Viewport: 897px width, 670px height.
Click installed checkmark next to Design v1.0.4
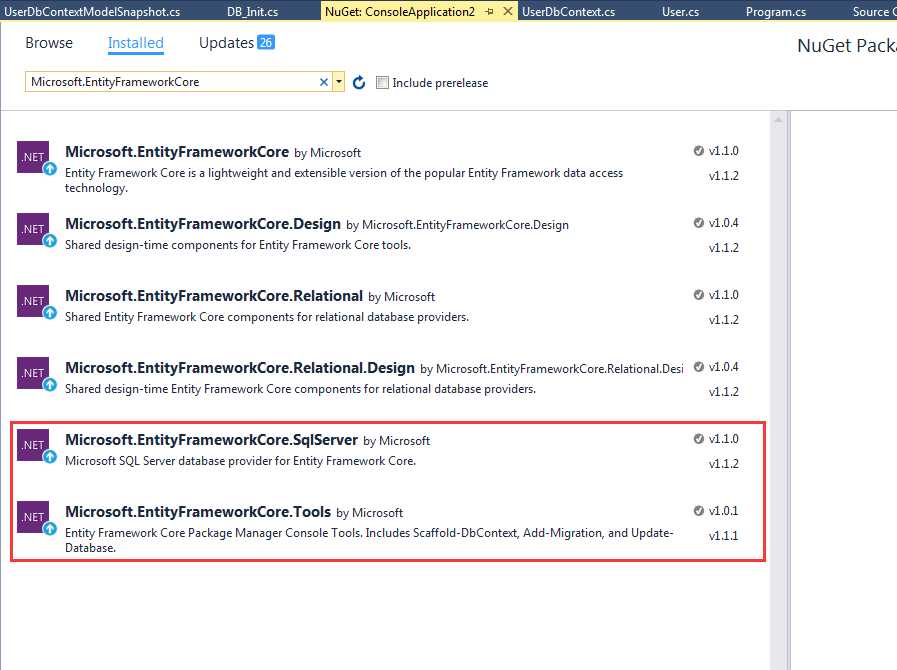(x=698, y=223)
